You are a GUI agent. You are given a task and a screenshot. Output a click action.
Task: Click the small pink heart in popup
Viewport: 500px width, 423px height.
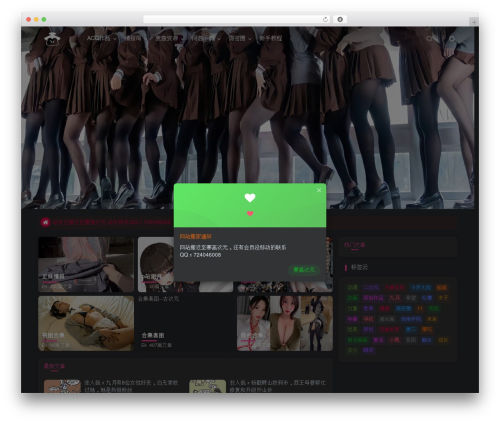point(250,214)
